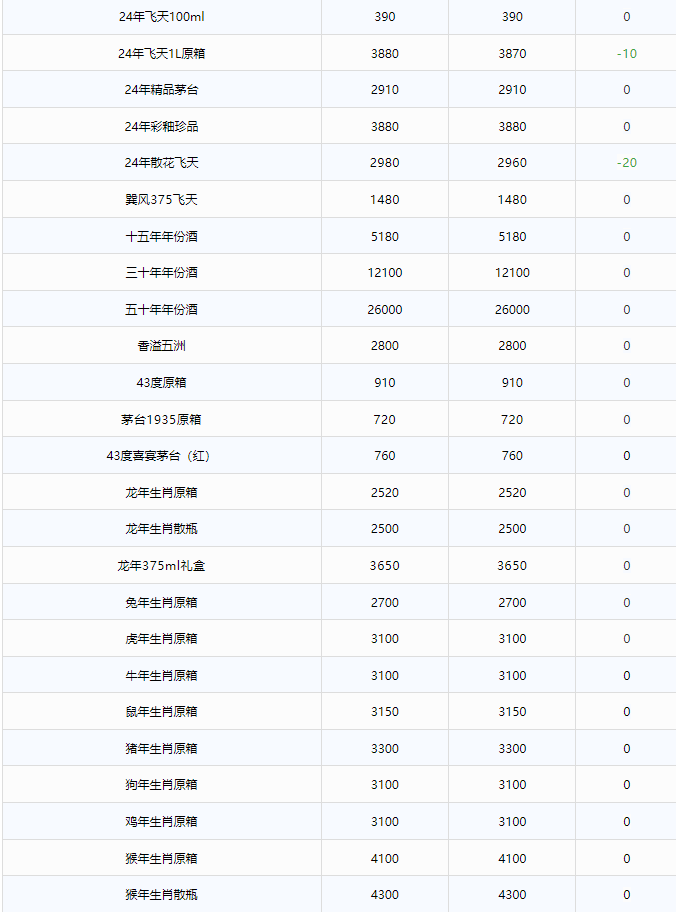The width and height of the screenshot is (676, 912).
Task: Click first 720 price for 茅台1935原箱
Action: (x=385, y=419)
